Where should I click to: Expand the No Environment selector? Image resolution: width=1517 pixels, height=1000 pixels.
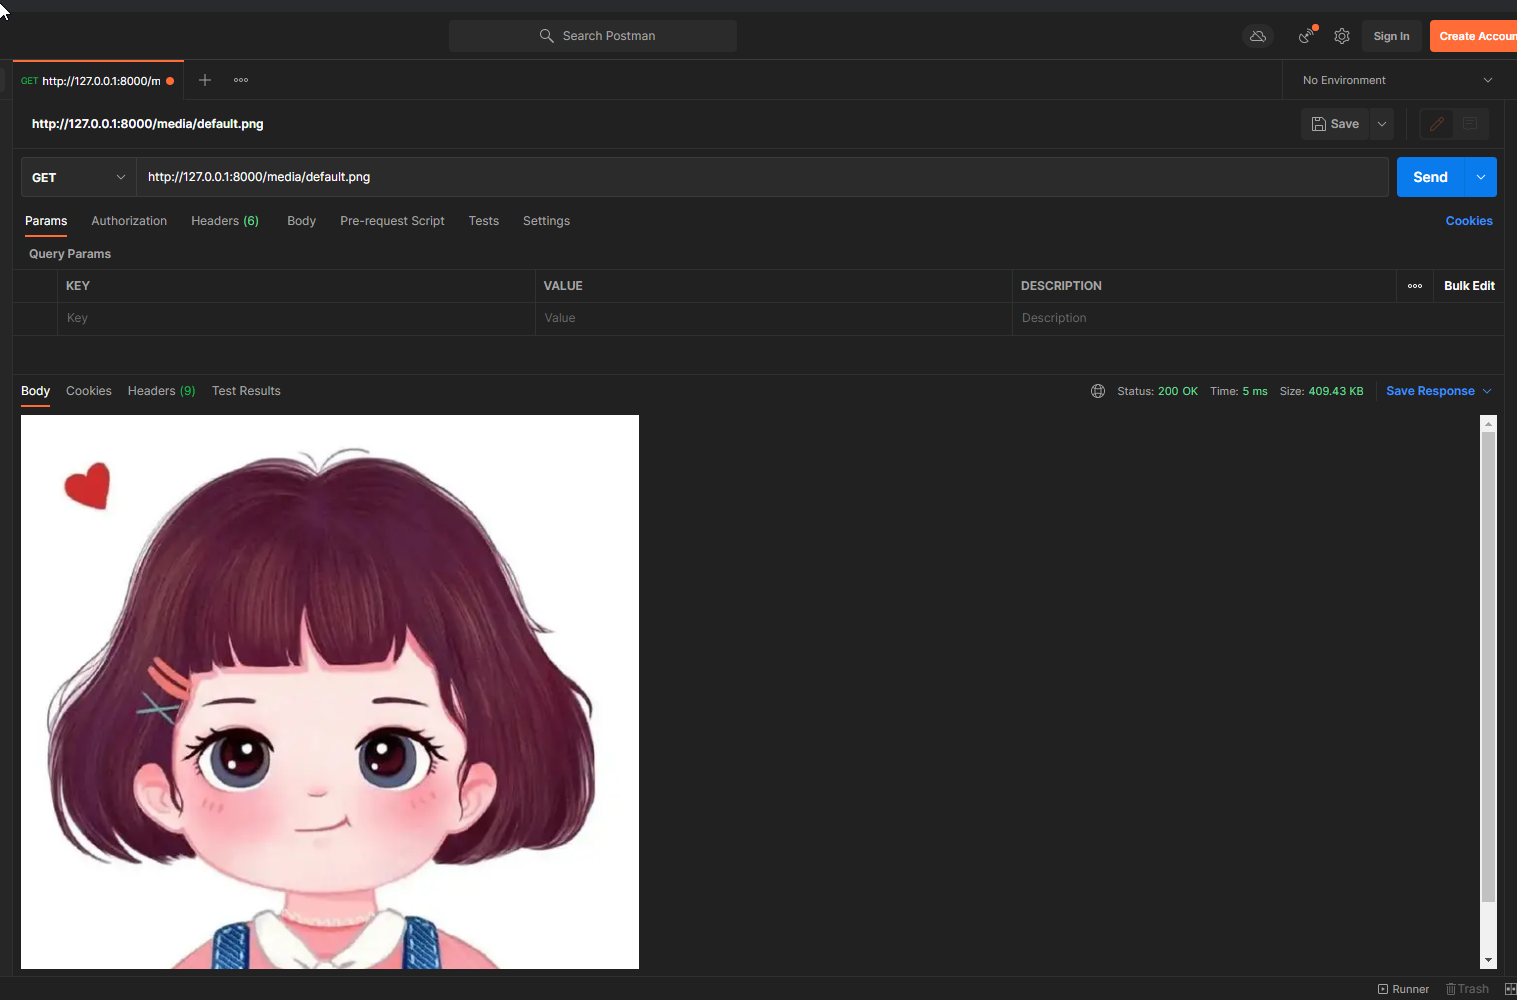tap(1398, 80)
